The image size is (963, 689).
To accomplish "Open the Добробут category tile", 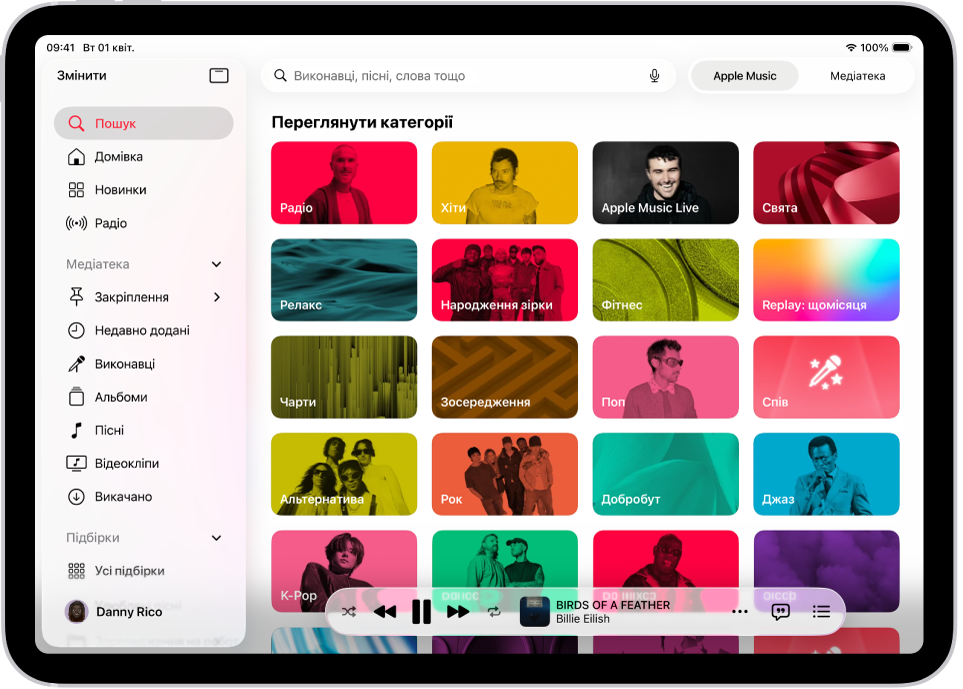I will pos(666,474).
